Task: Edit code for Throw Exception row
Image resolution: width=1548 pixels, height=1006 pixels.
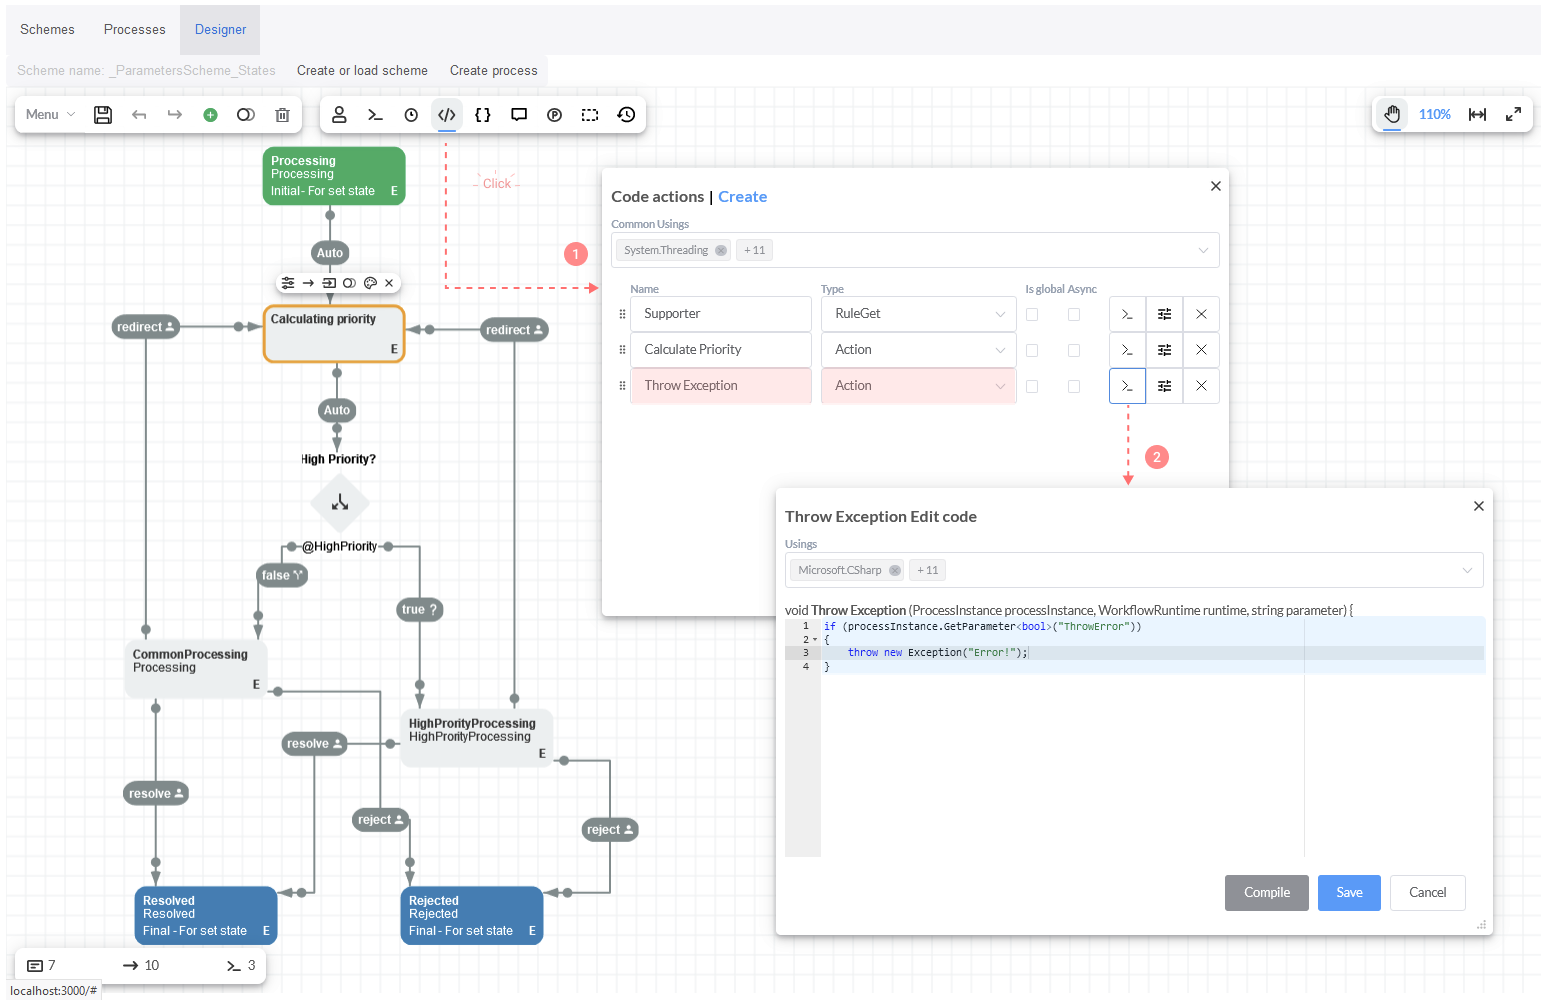Action: click(1127, 386)
